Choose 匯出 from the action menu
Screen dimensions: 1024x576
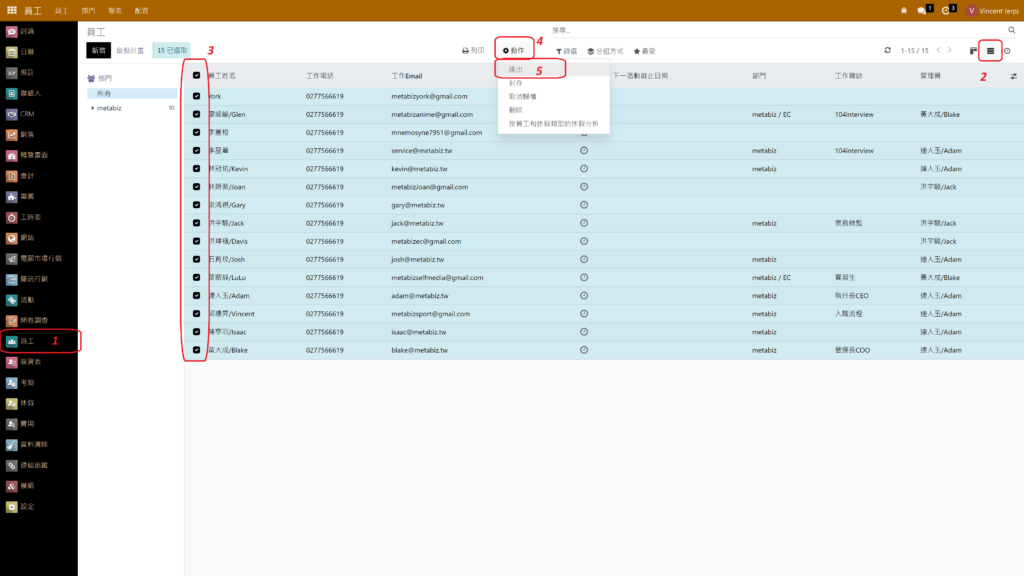click(x=517, y=70)
